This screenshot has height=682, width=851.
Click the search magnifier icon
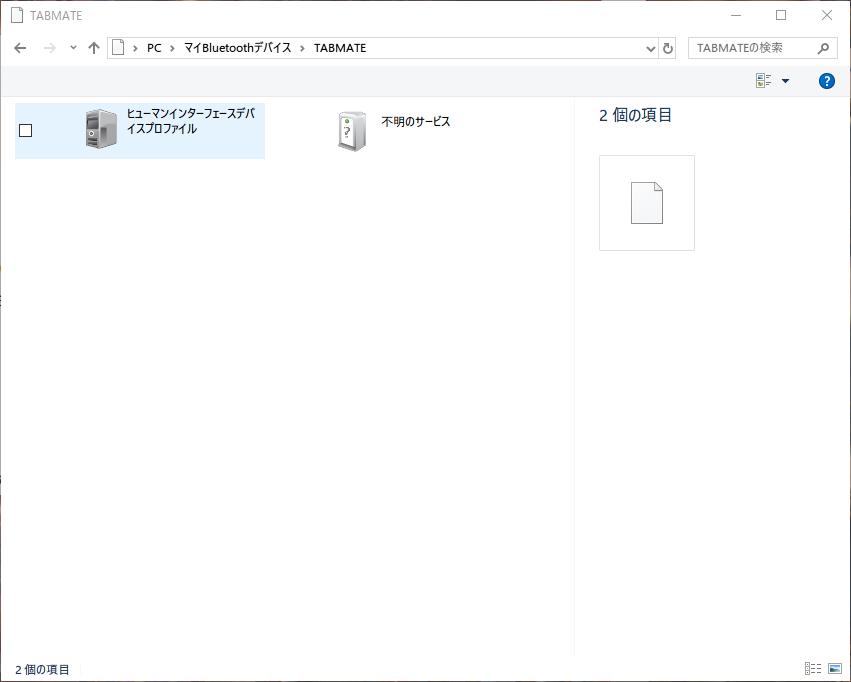pos(823,48)
